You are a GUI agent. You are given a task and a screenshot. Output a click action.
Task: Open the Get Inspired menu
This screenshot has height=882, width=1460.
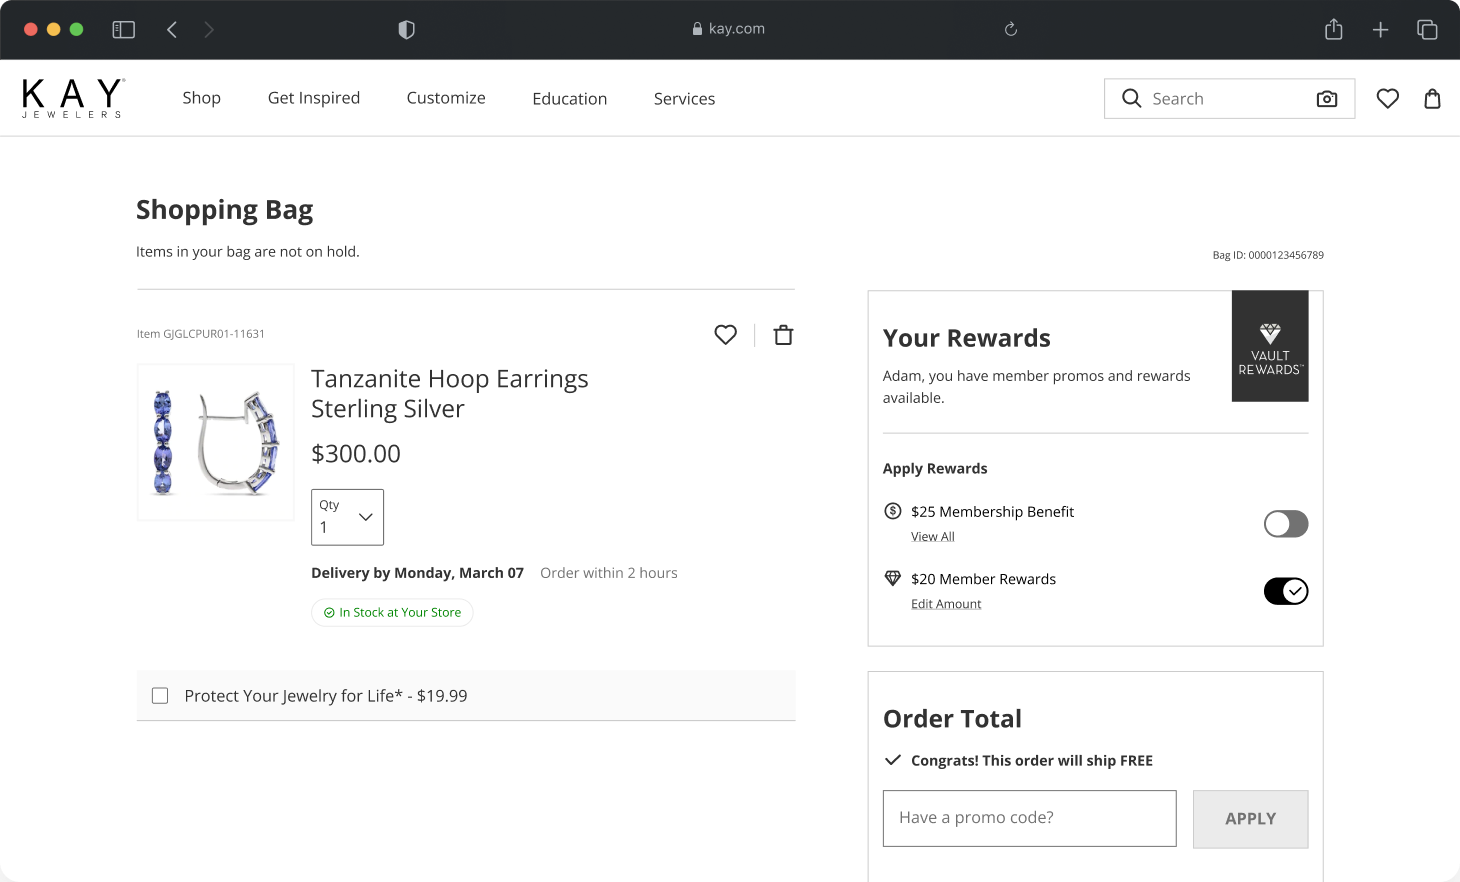(314, 98)
